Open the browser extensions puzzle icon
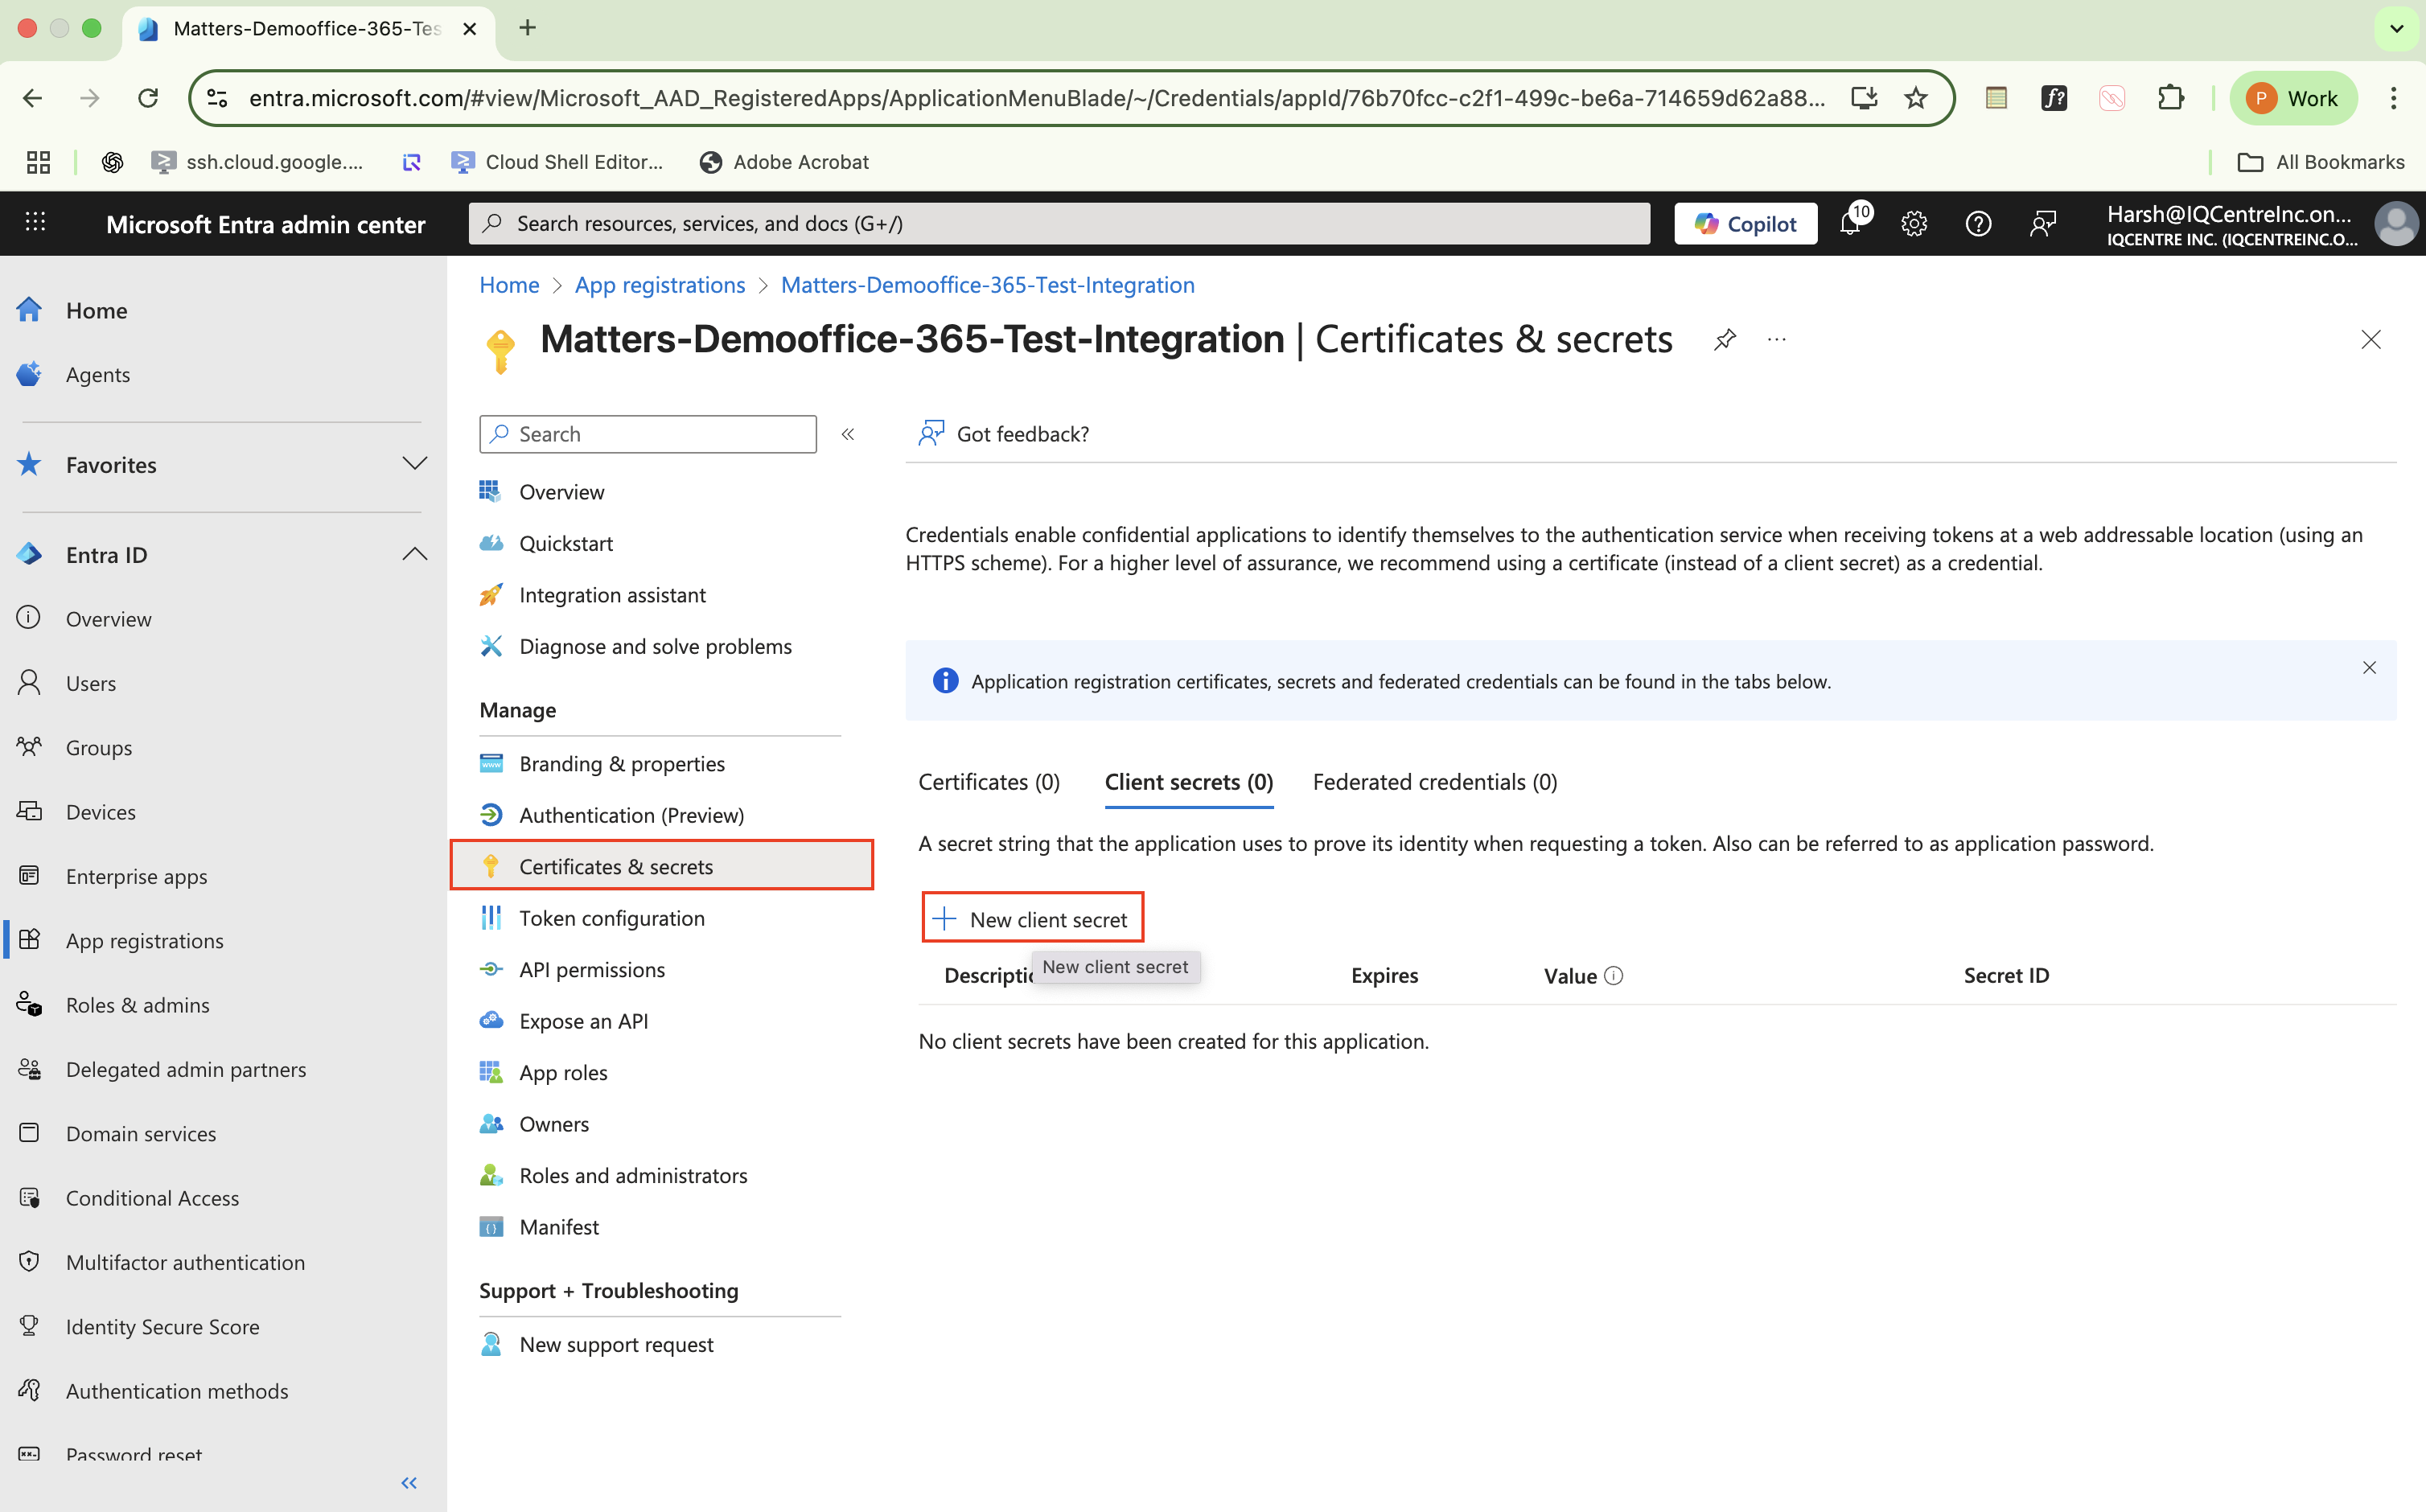 coord(2171,98)
